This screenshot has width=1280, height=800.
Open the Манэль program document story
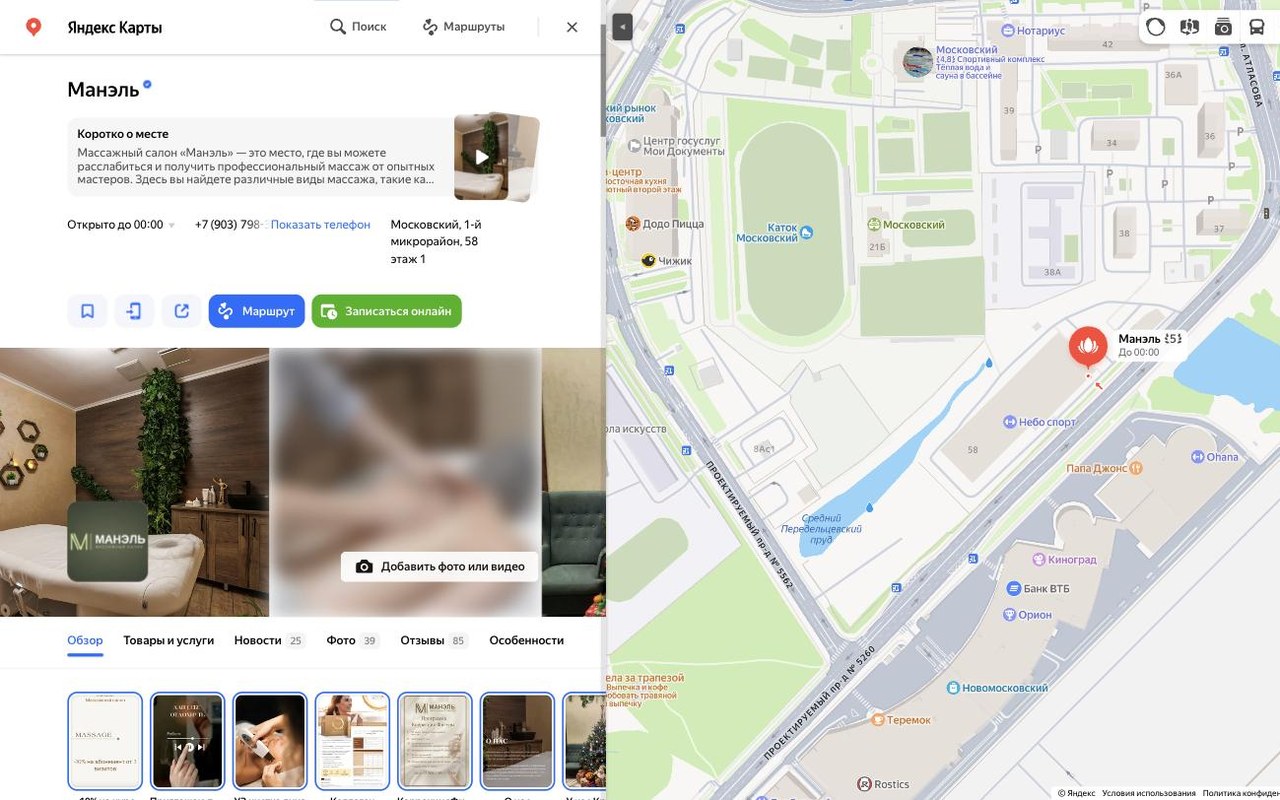click(x=435, y=741)
